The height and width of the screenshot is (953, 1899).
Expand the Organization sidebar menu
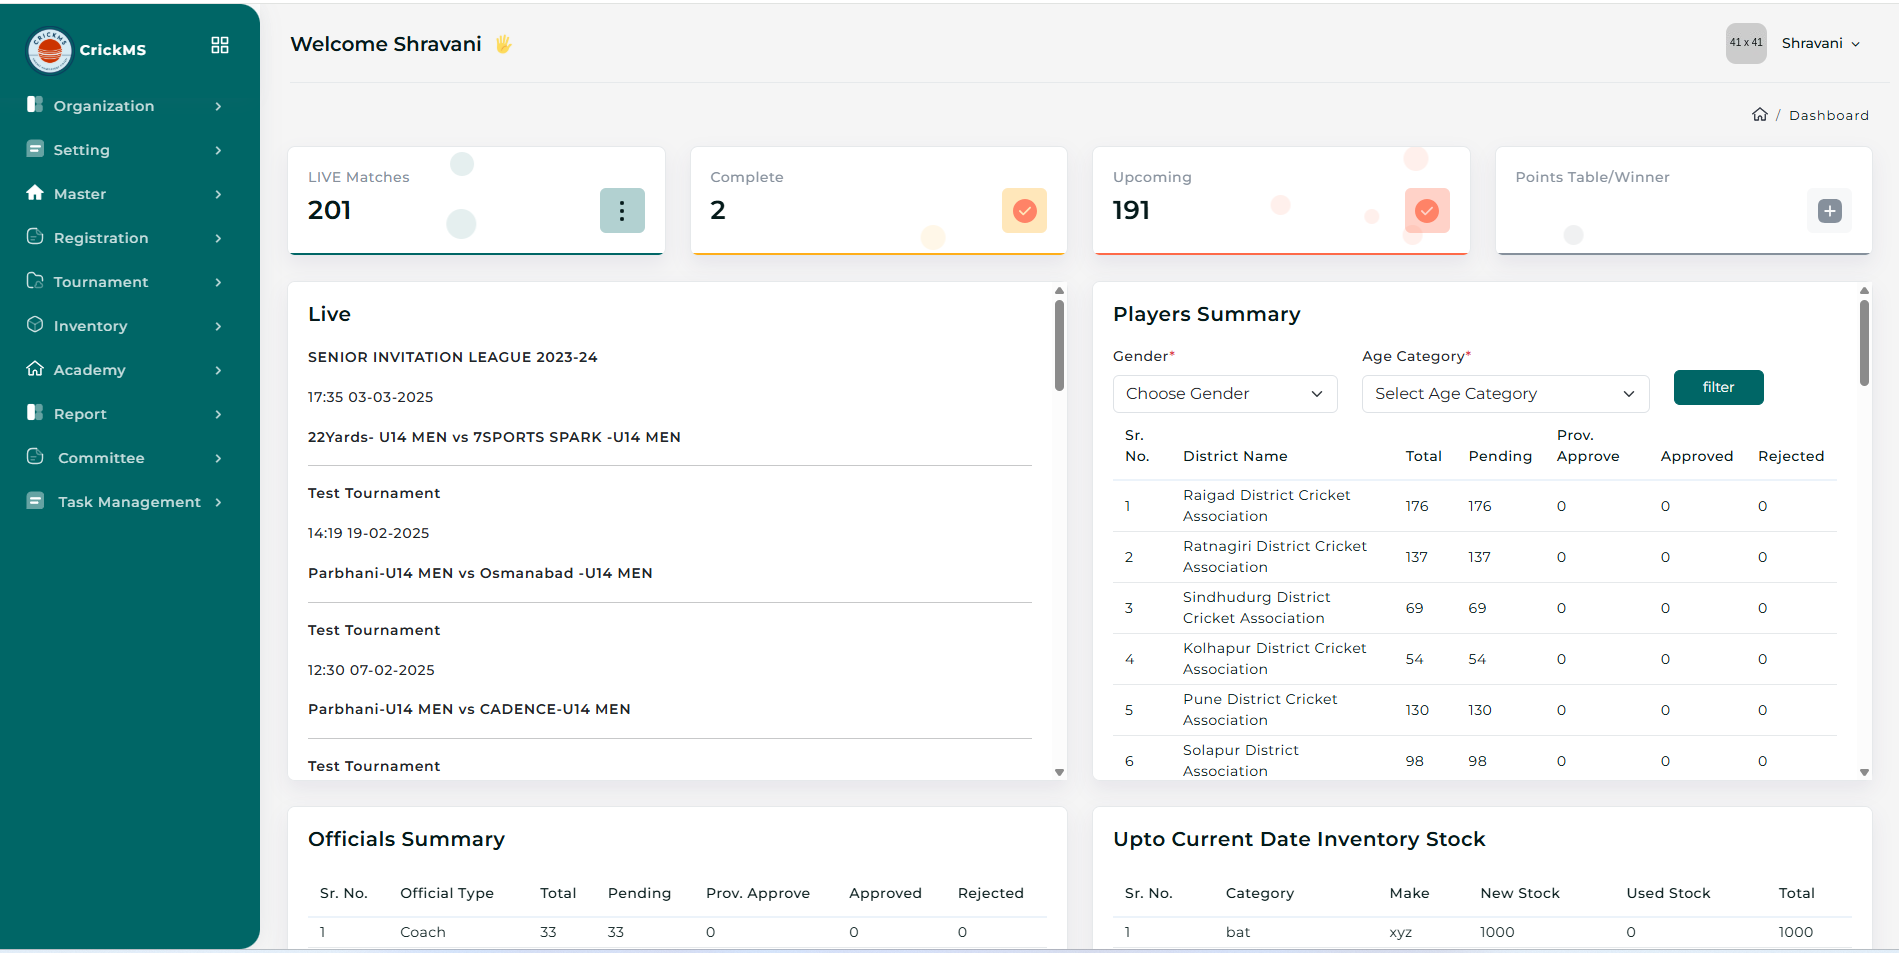pos(125,106)
